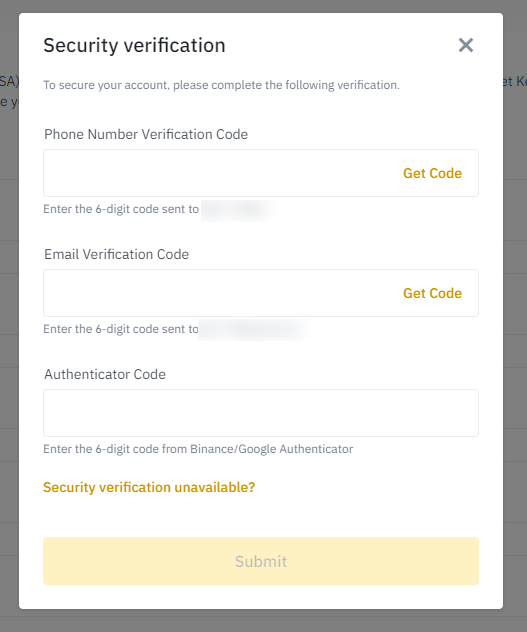The height and width of the screenshot is (632, 527).
Task: Click the Security verification heading
Action: click(134, 45)
